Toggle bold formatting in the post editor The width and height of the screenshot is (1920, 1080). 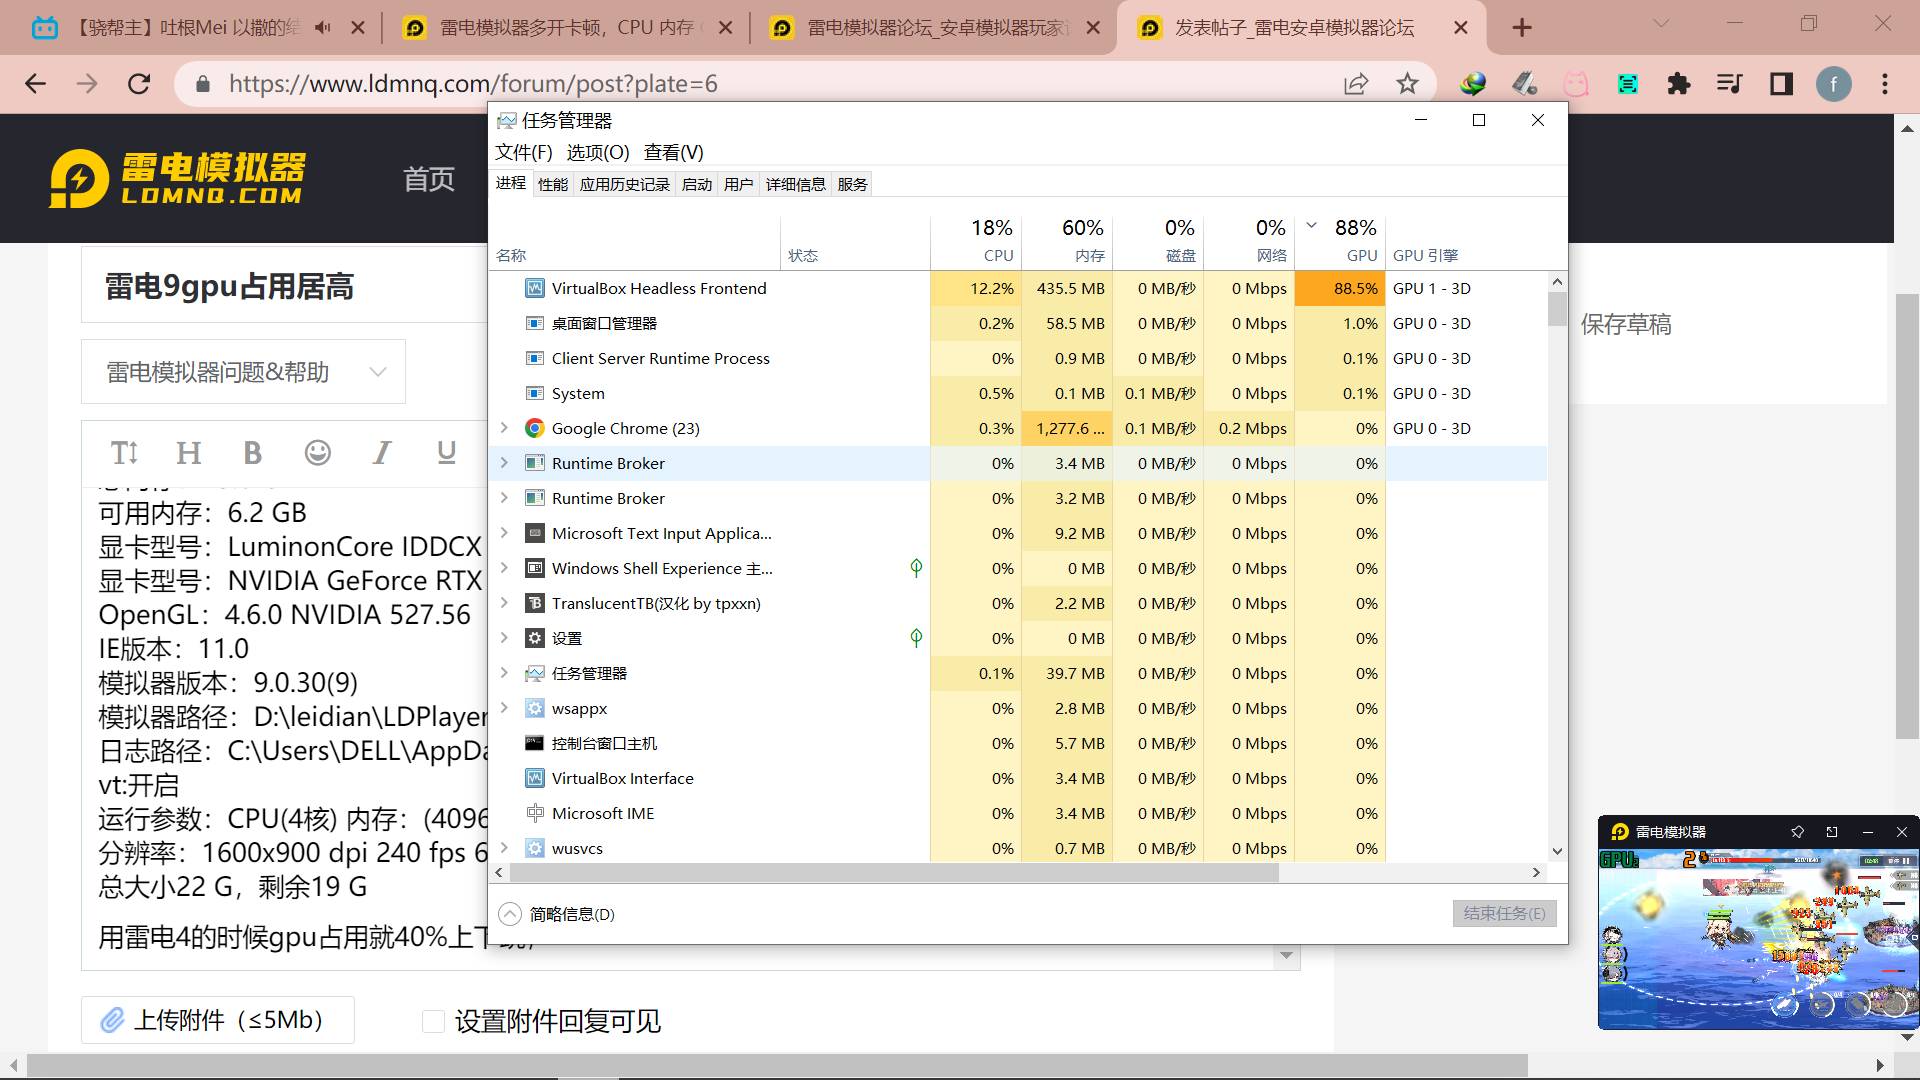click(253, 453)
